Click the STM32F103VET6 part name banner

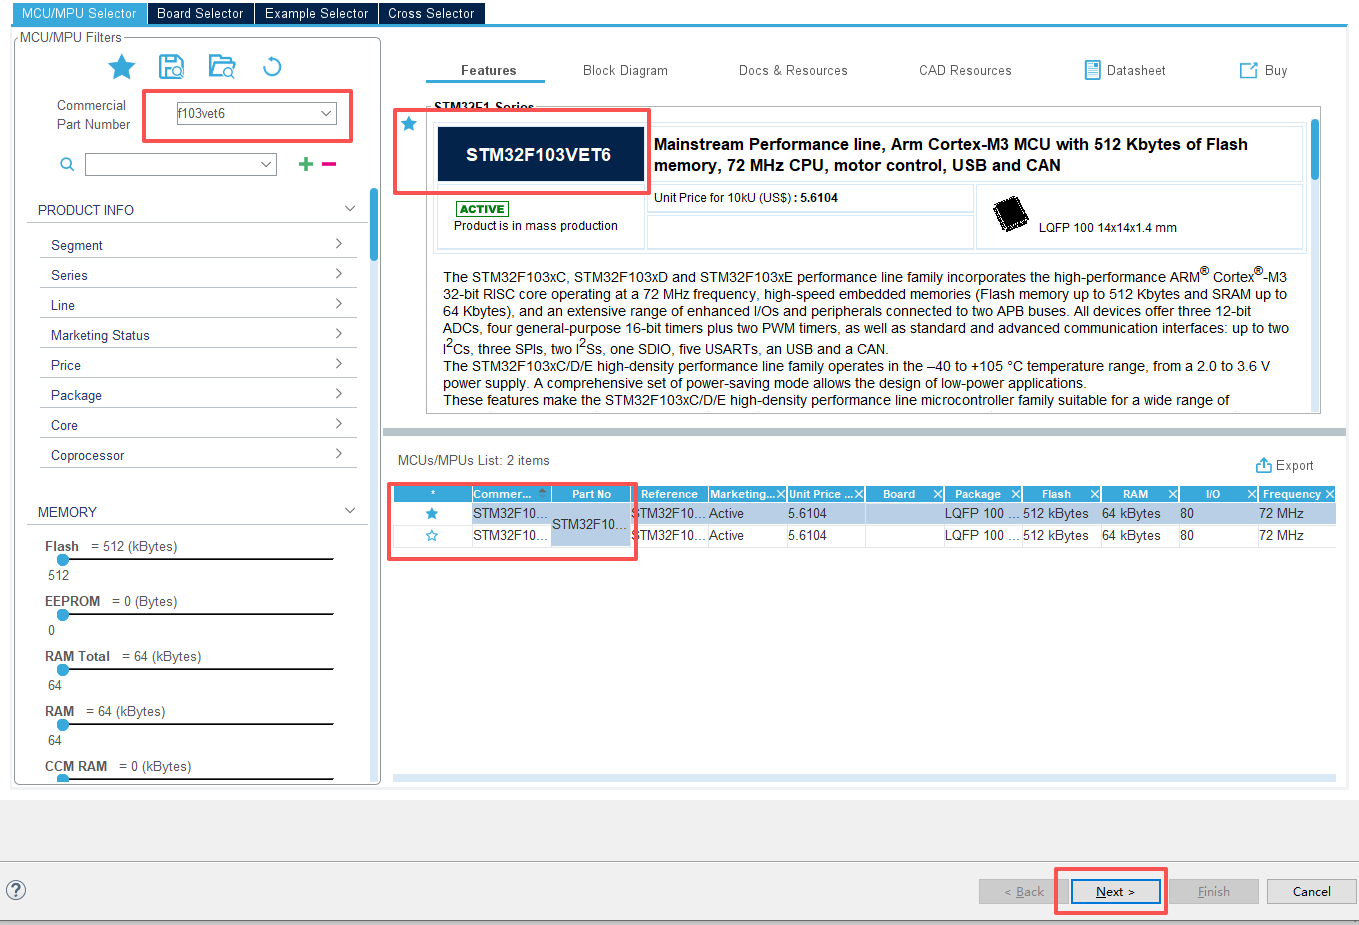point(540,154)
